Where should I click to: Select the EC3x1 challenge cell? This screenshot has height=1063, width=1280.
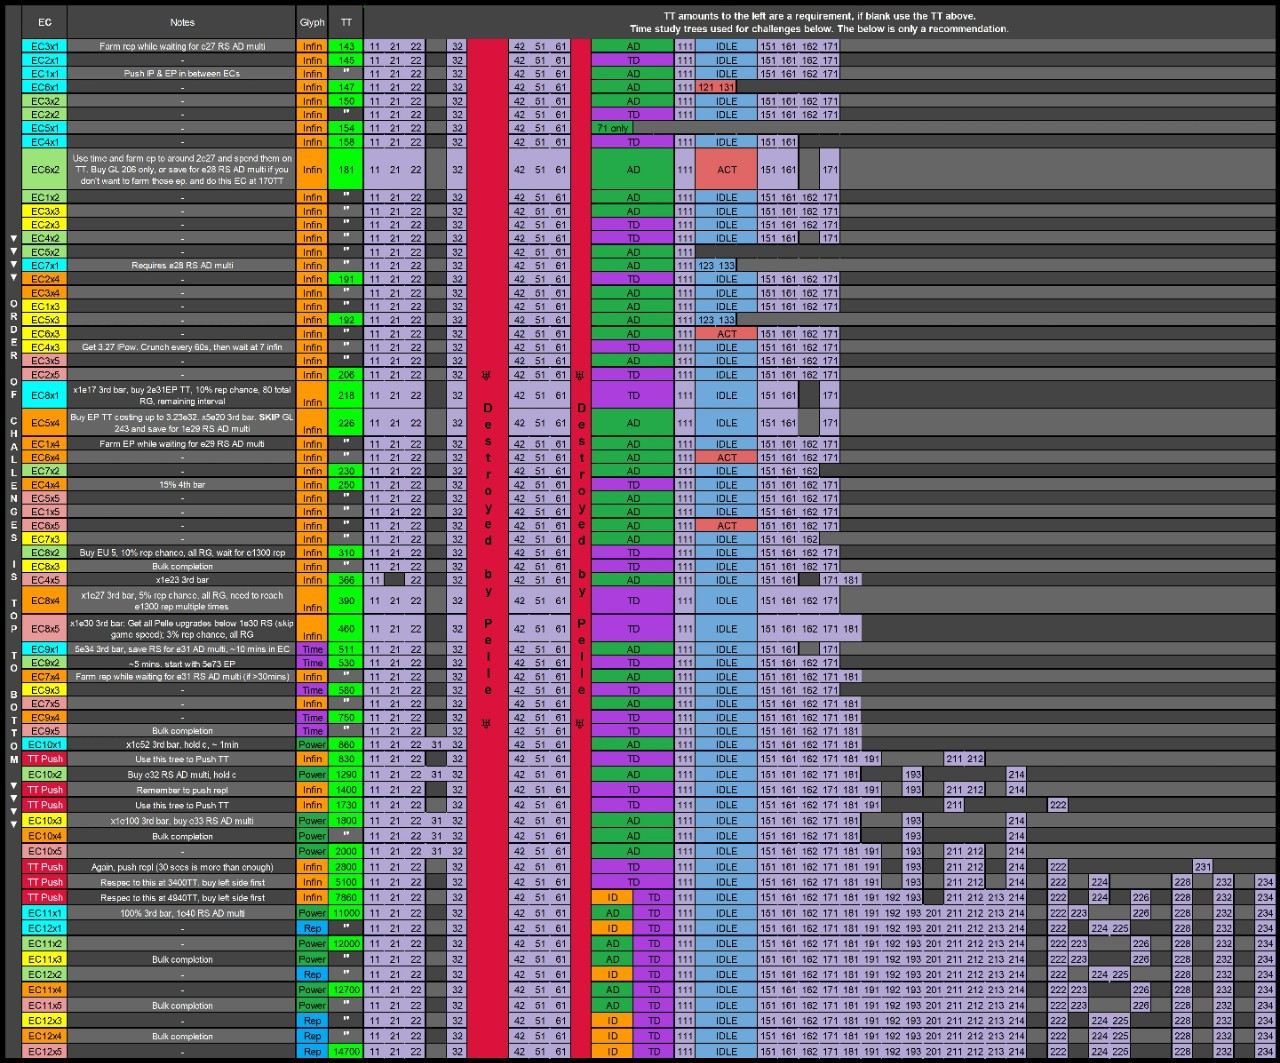pyautogui.click(x=45, y=46)
